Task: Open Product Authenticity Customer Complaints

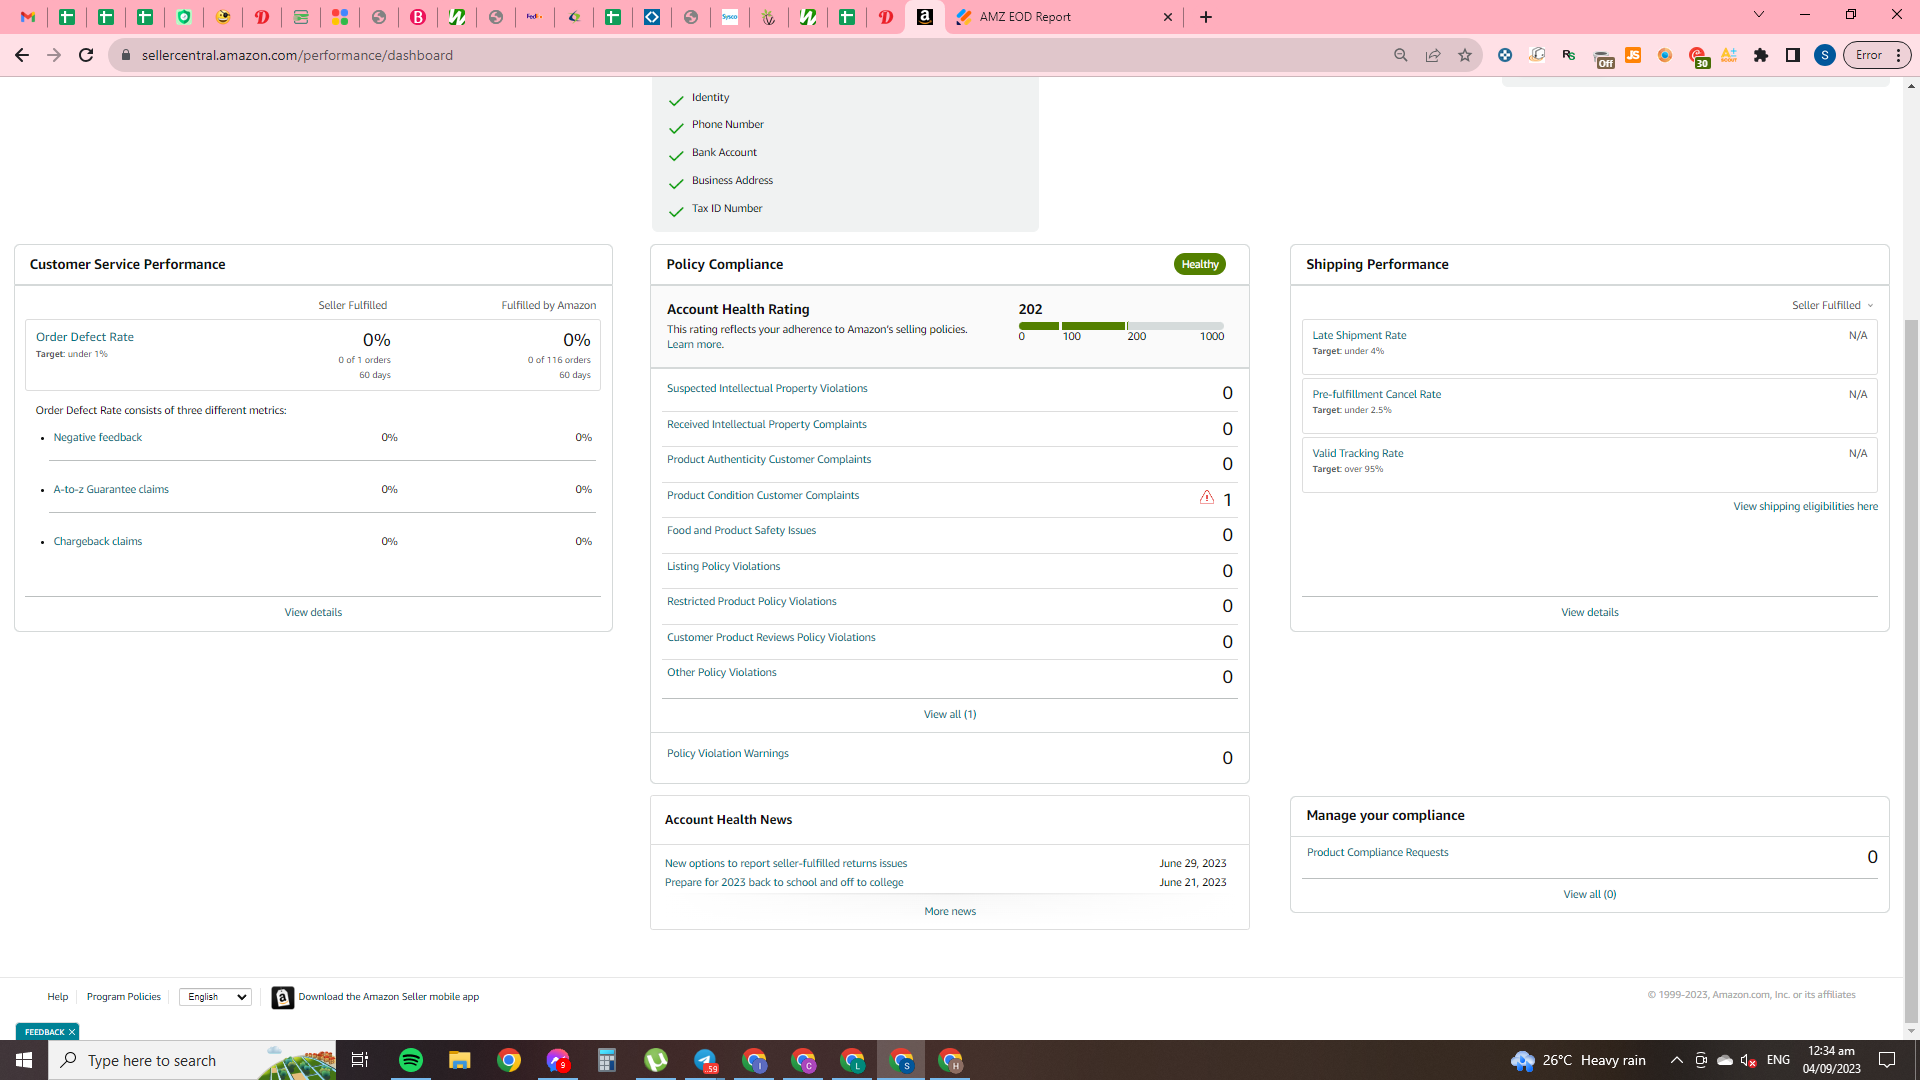Action: pyautogui.click(x=769, y=460)
